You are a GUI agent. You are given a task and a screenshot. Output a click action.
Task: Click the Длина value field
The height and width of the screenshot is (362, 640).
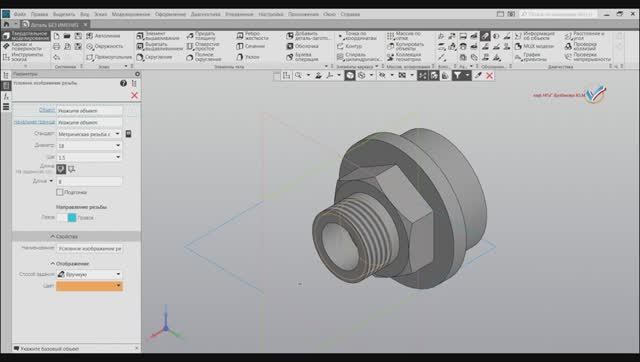89,181
